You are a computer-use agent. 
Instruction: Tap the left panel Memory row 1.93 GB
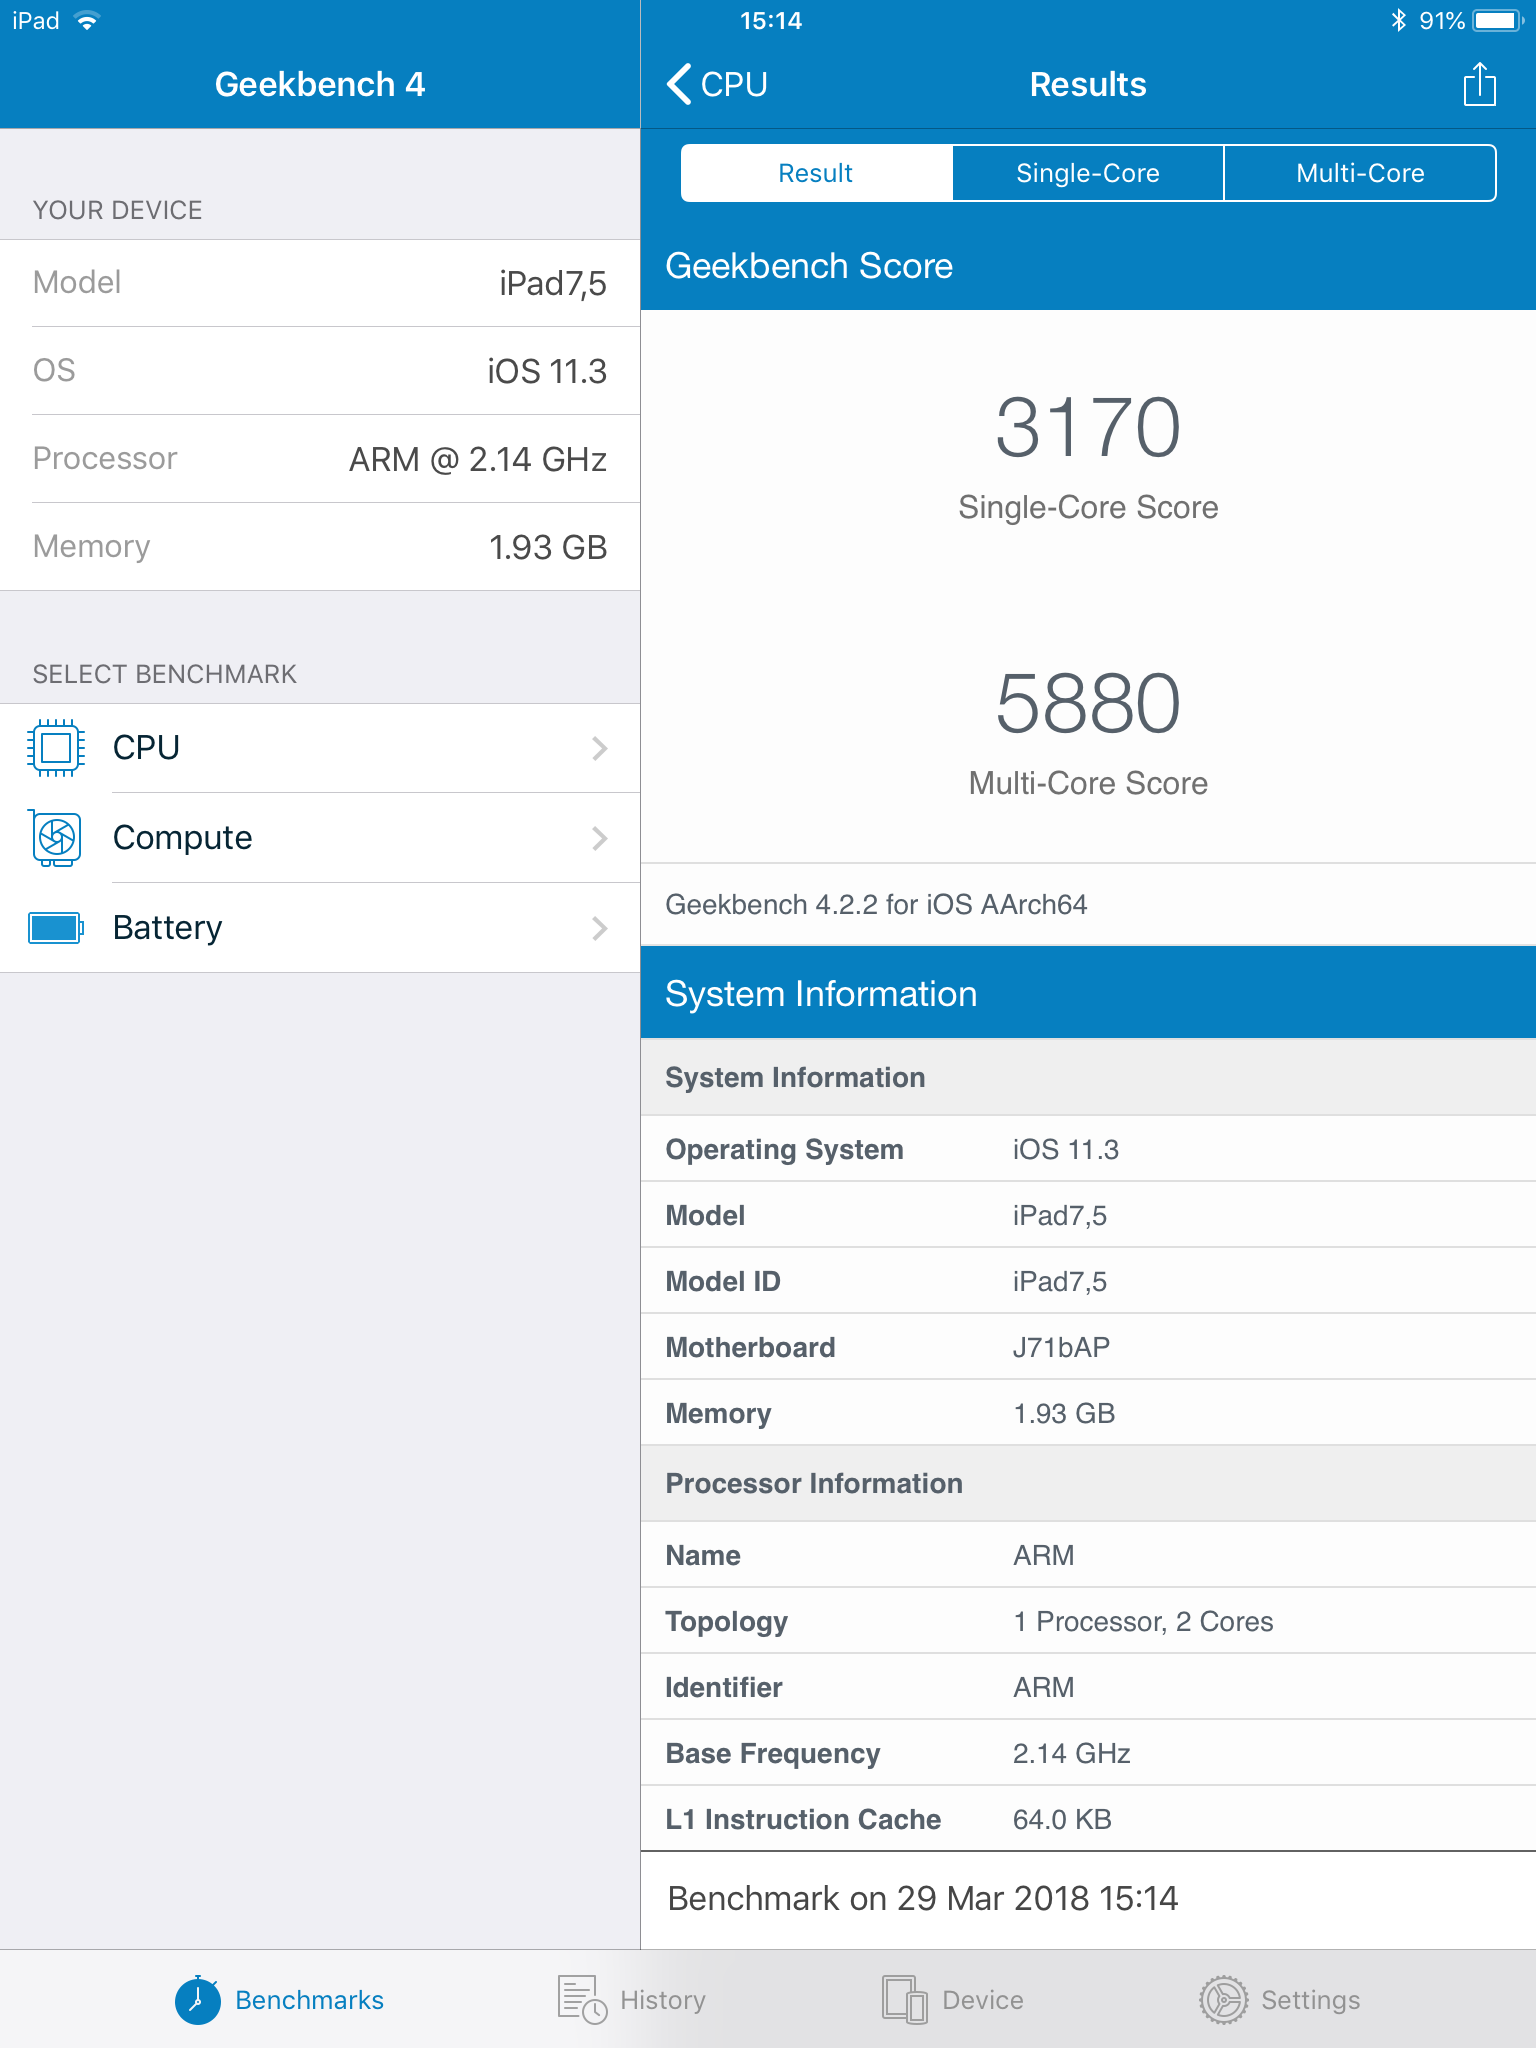(x=320, y=547)
